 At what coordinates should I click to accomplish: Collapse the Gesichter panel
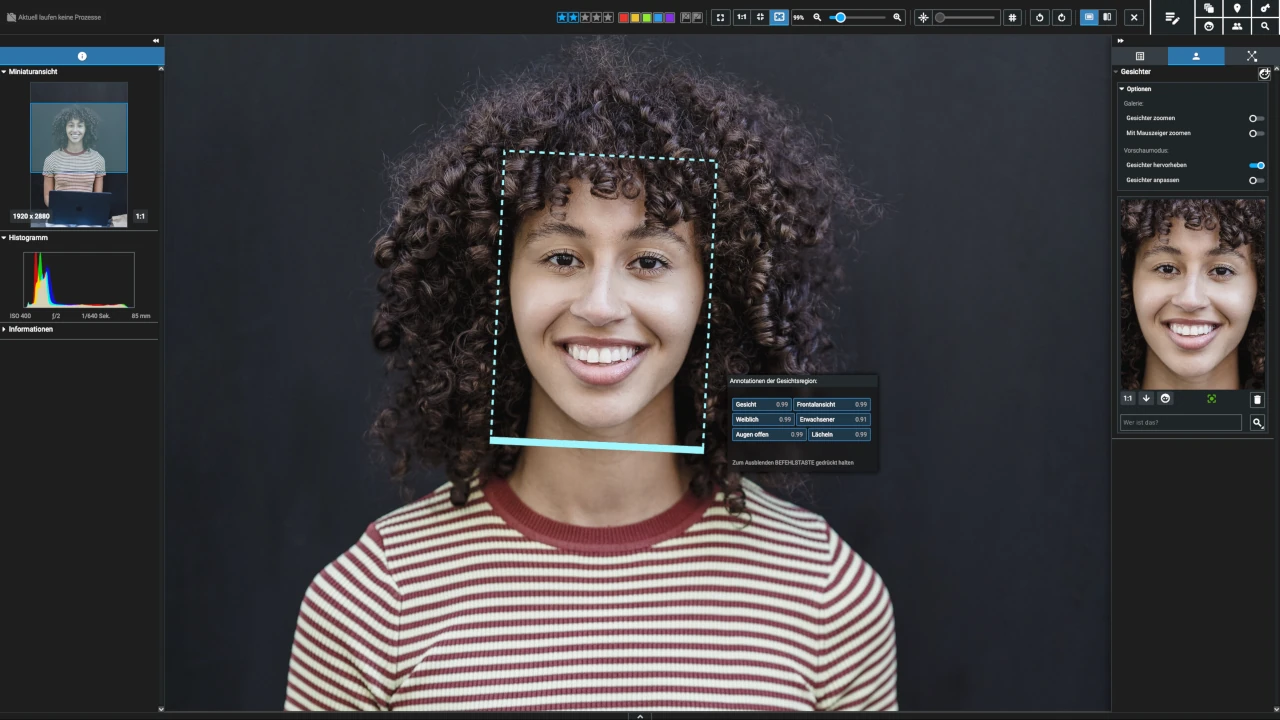tap(1115, 72)
